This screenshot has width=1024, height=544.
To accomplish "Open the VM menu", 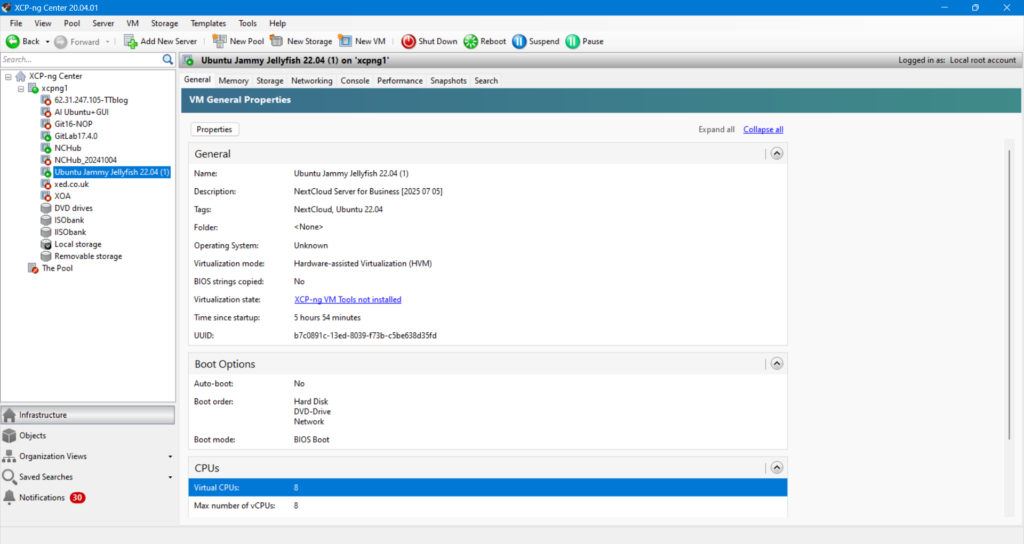I will [133, 24].
